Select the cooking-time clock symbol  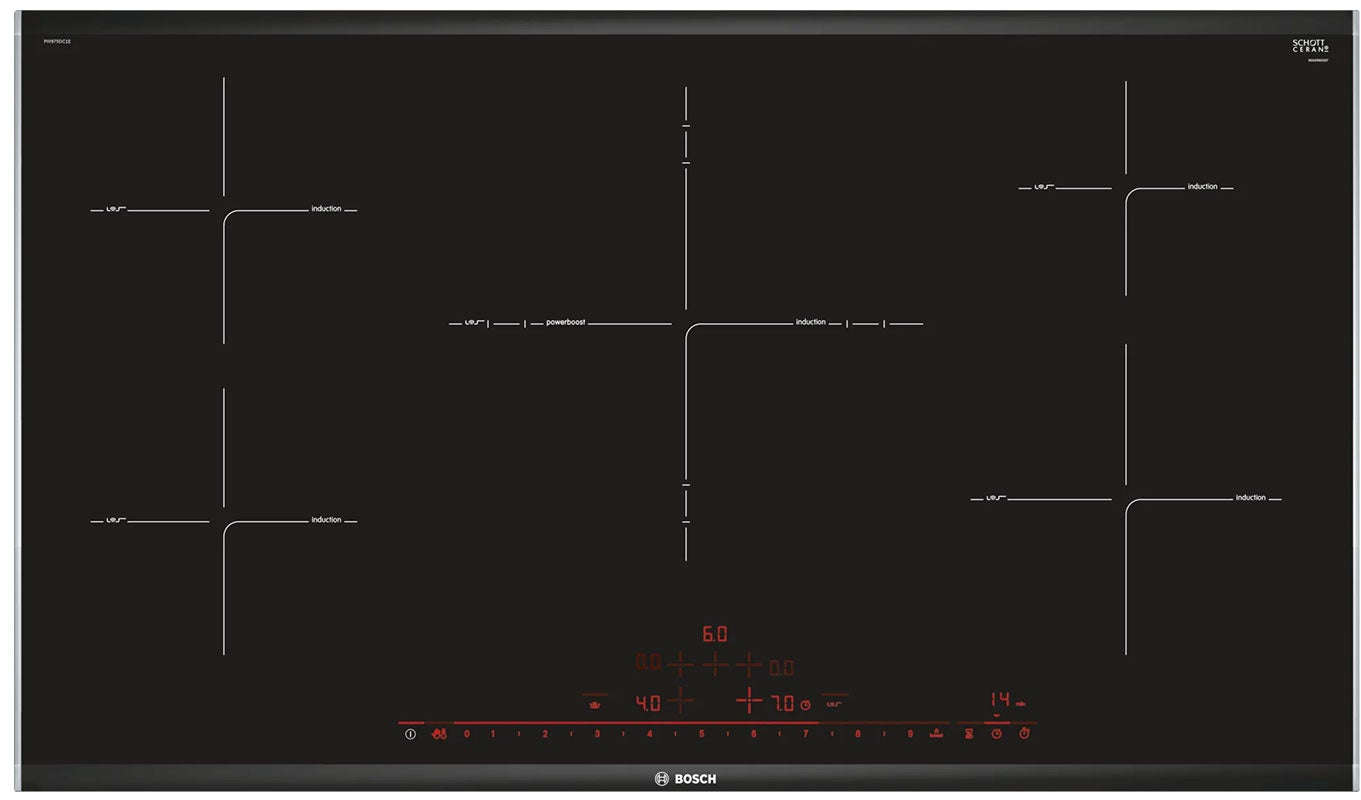click(997, 734)
